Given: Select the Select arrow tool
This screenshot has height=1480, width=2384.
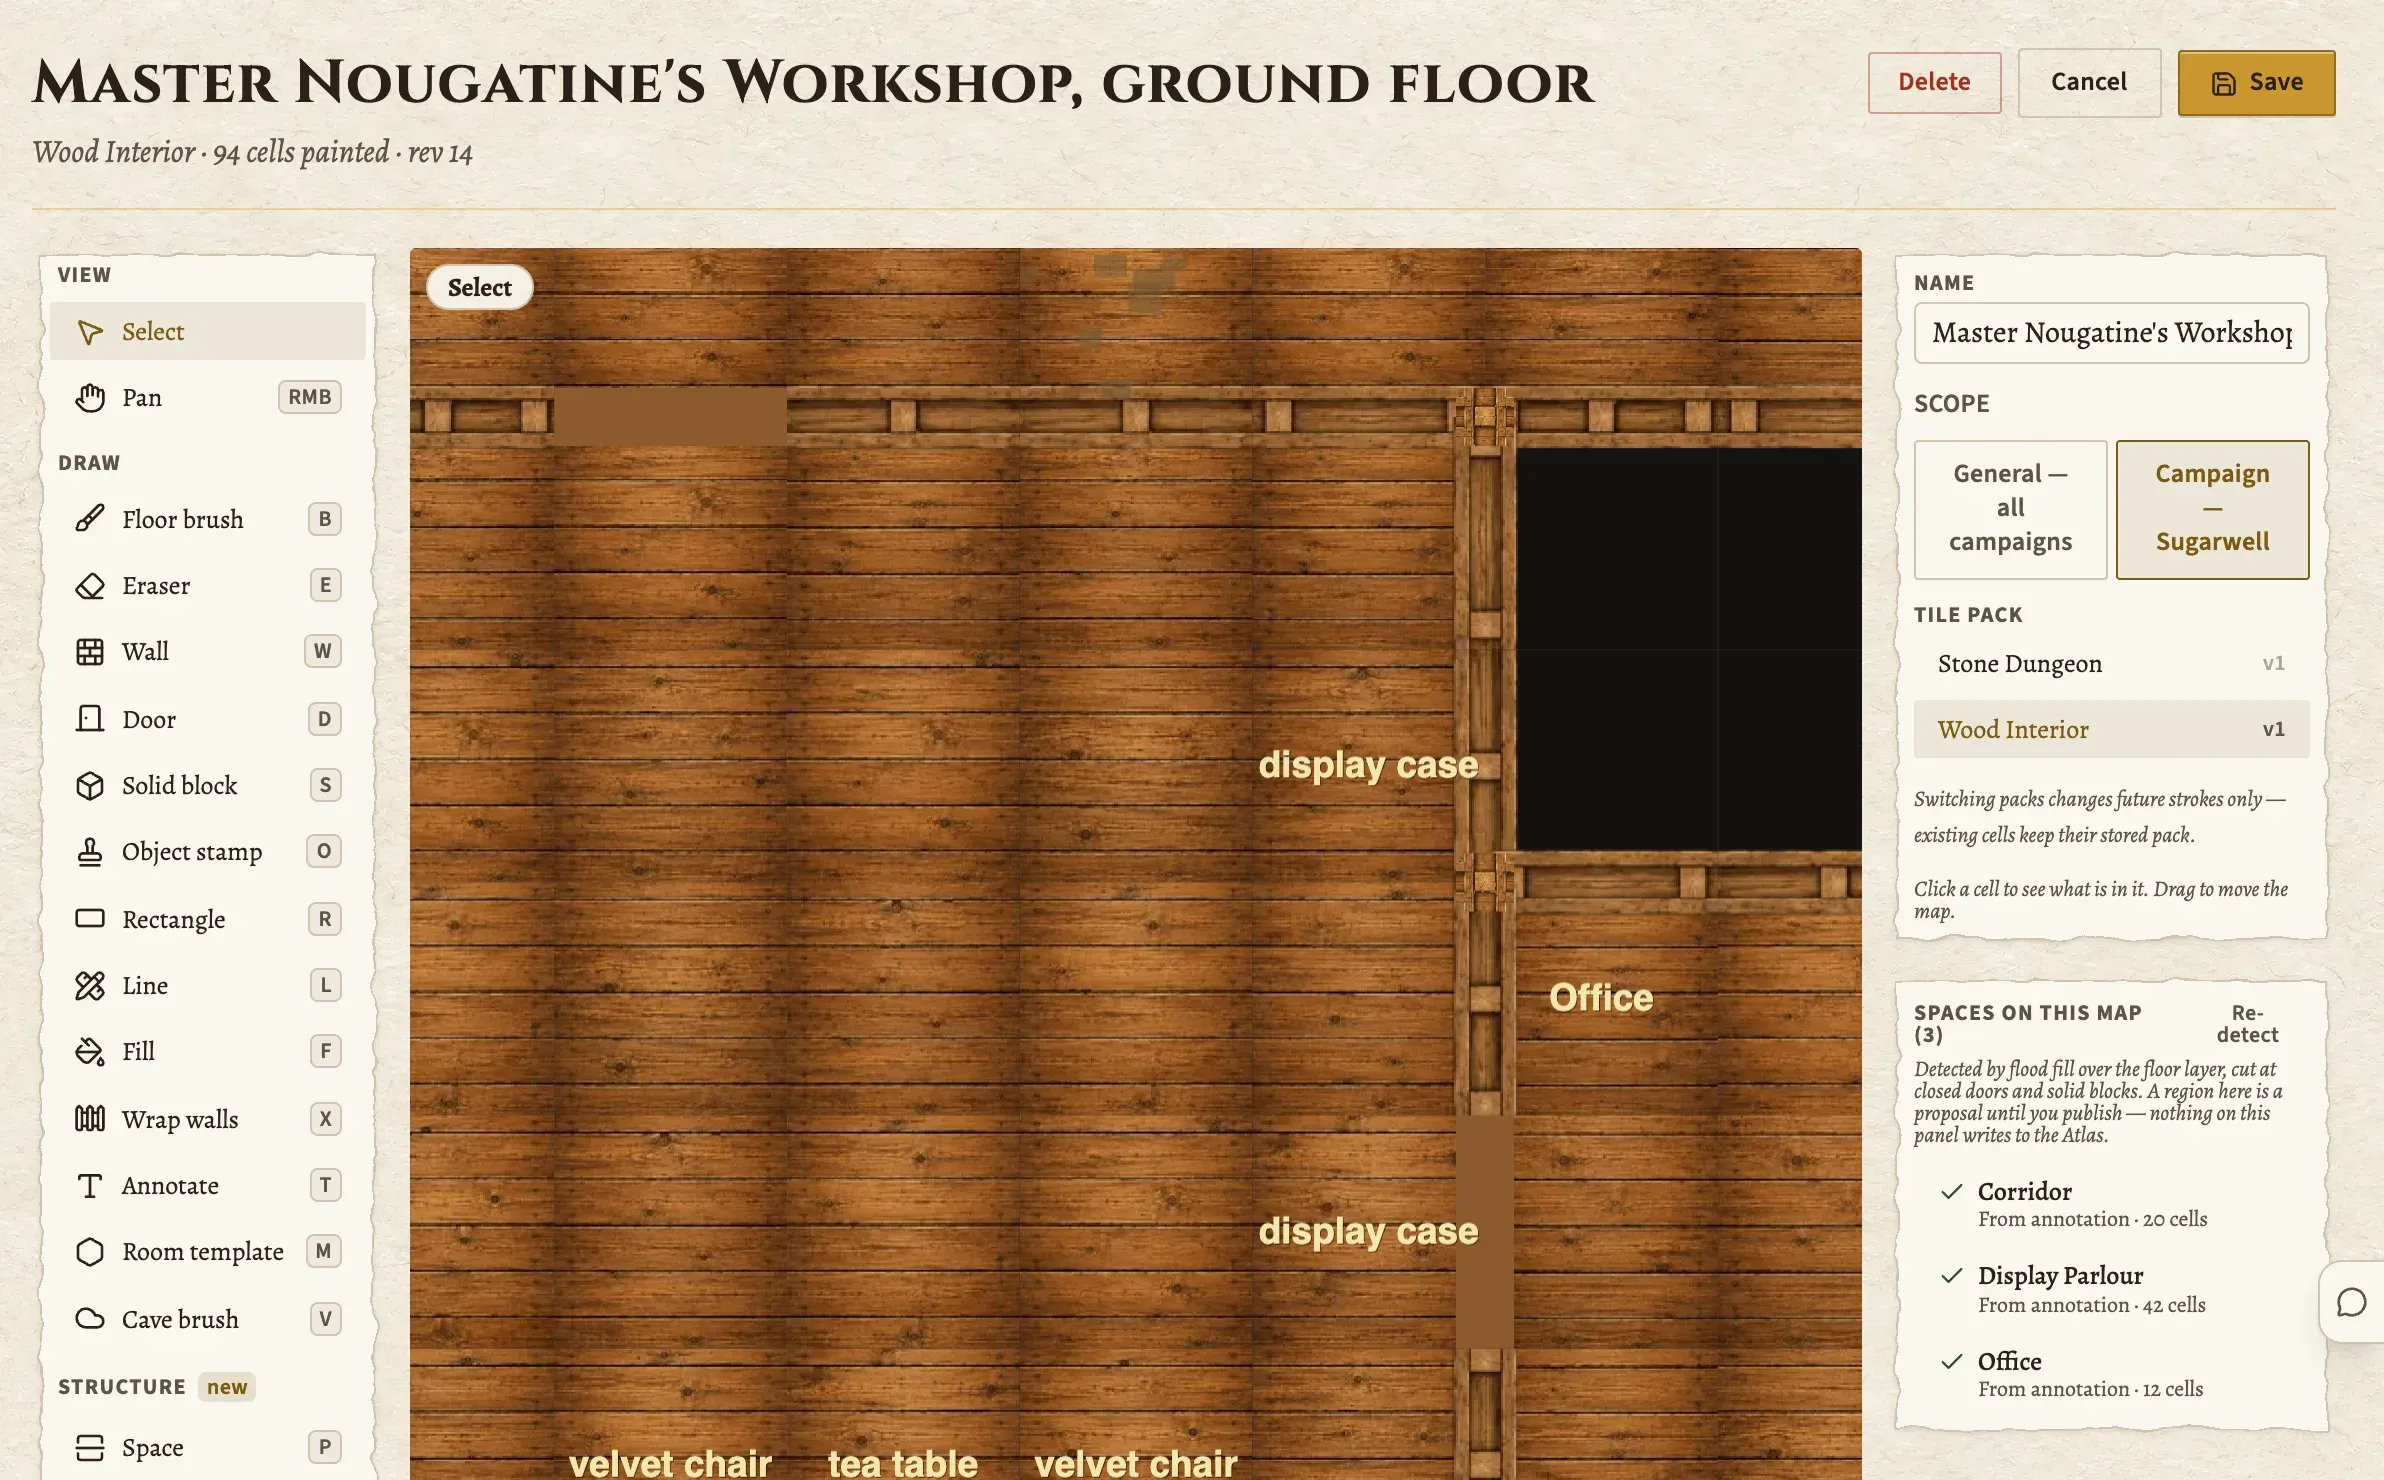Looking at the screenshot, I should [x=207, y=331].
